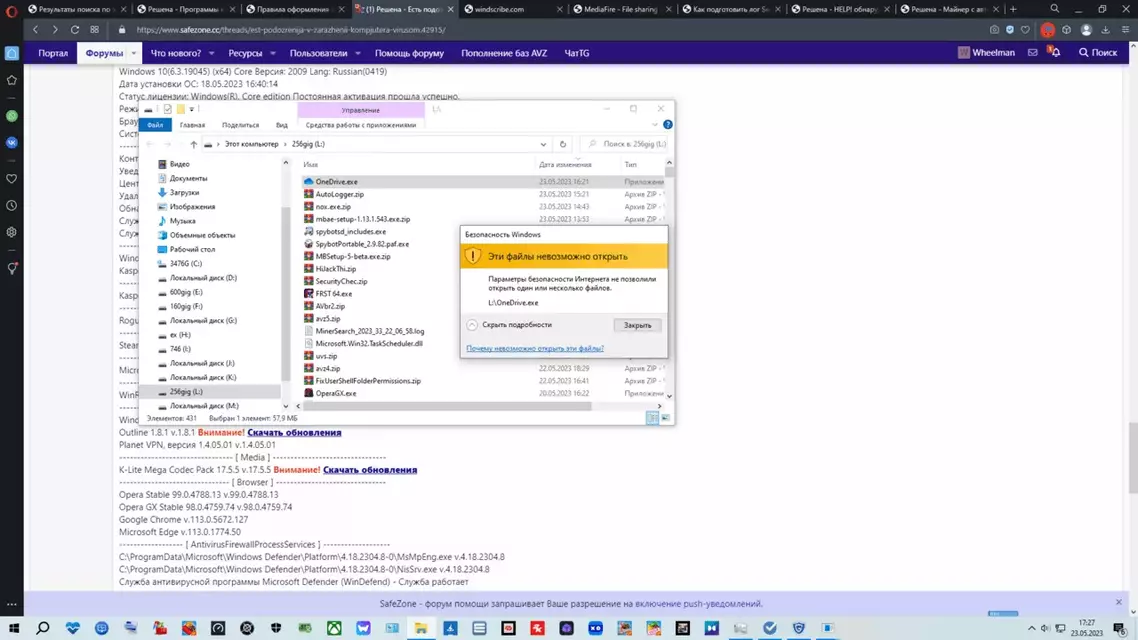This screenshot has width=1138, height=640.
Task: Switch to Explorer's Главная ribbon tab
Action: point(192,125)
